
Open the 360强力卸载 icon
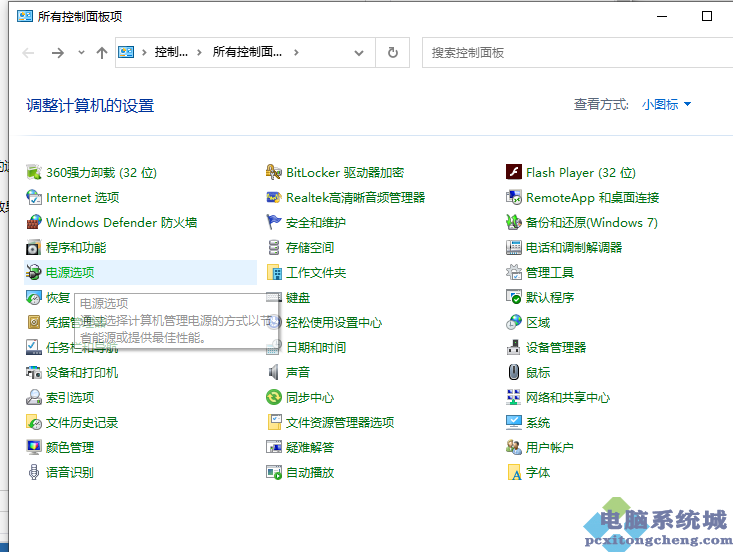34,172
